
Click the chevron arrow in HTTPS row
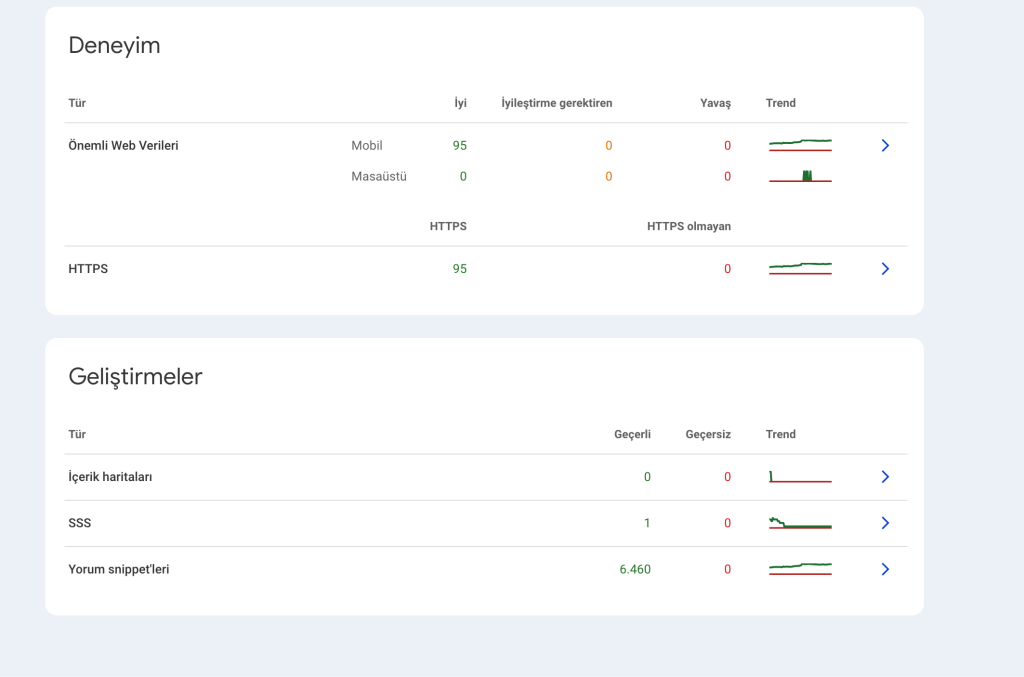click(x=885, y=269)
